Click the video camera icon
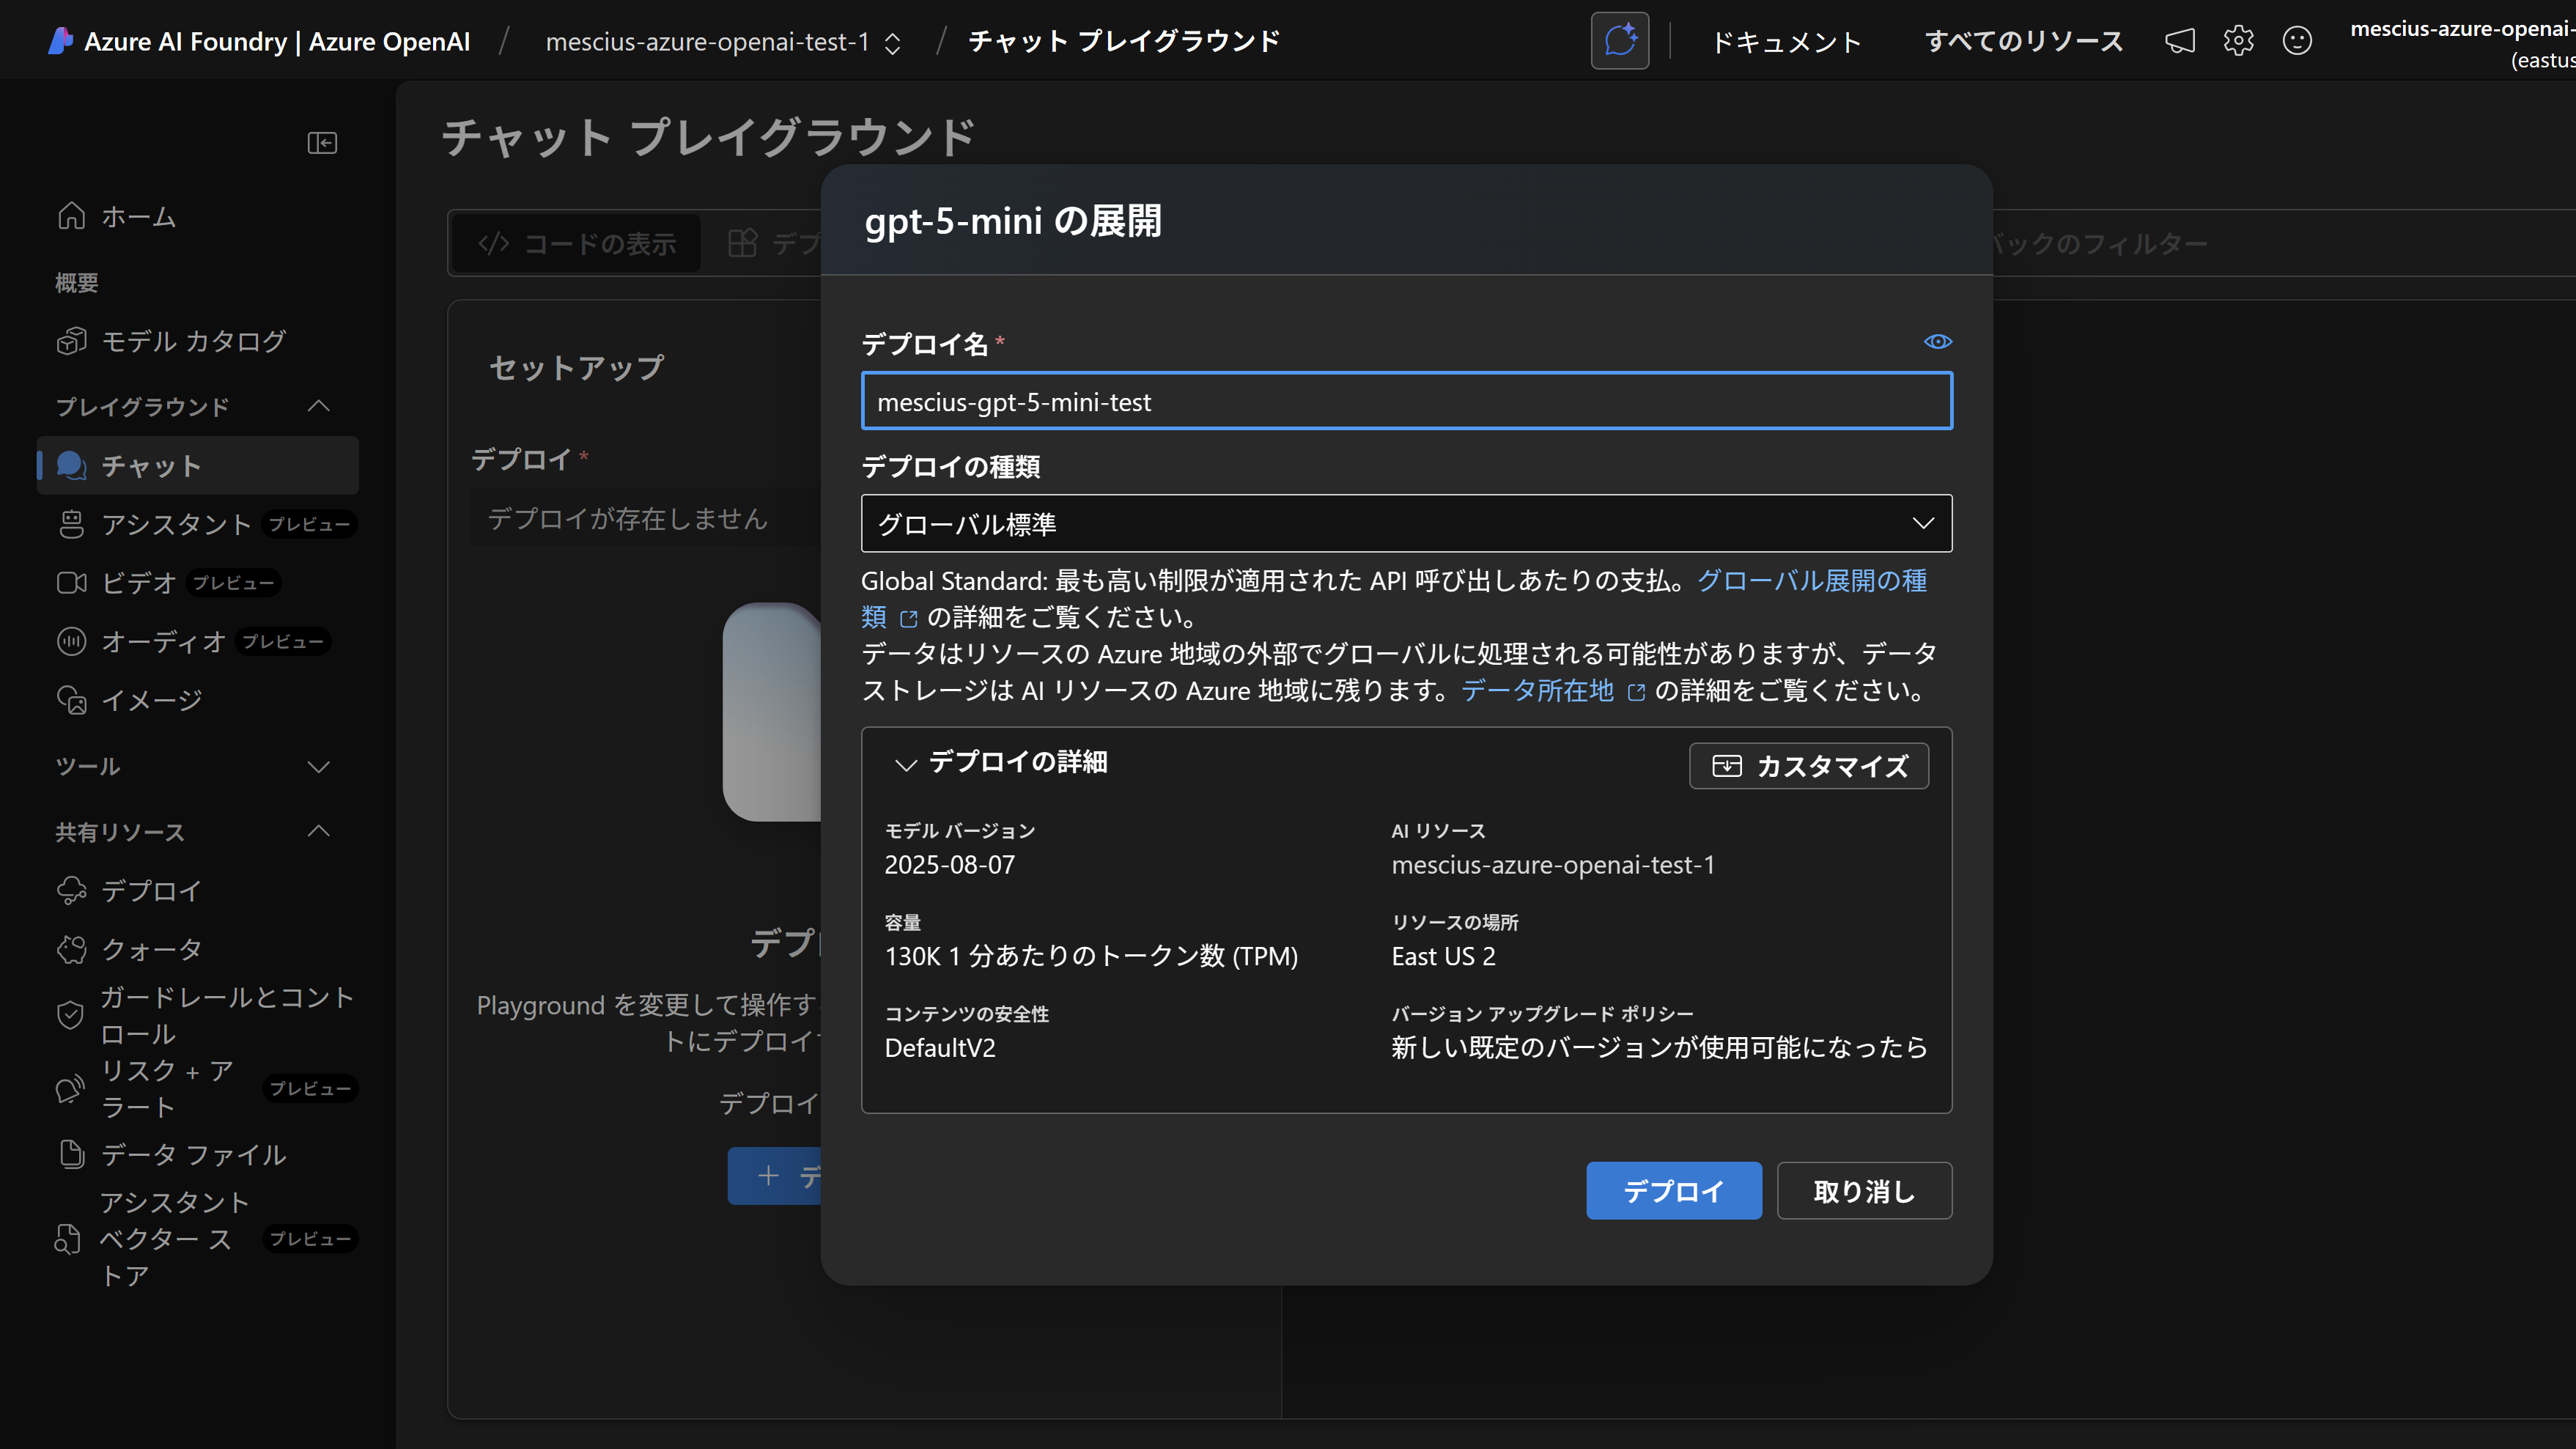This screenshot has height=1449, width=2576. [71, 582]
